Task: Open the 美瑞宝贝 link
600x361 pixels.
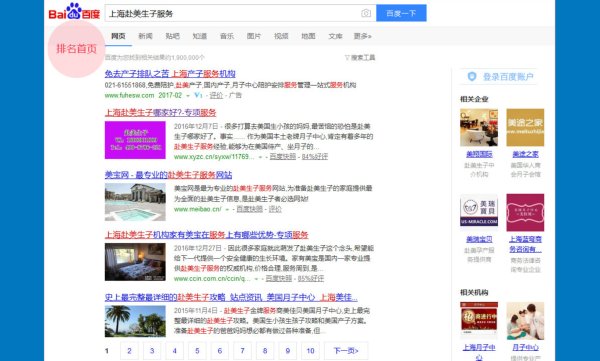Action: [x=479, y=240]
